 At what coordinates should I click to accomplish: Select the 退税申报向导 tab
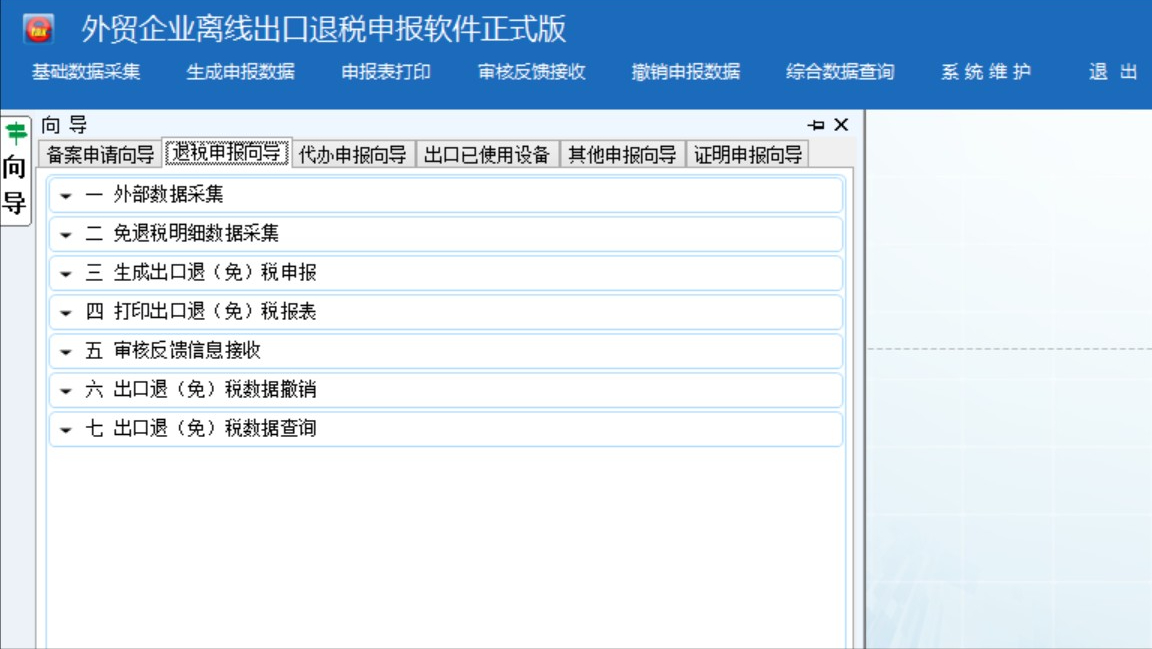227,152
